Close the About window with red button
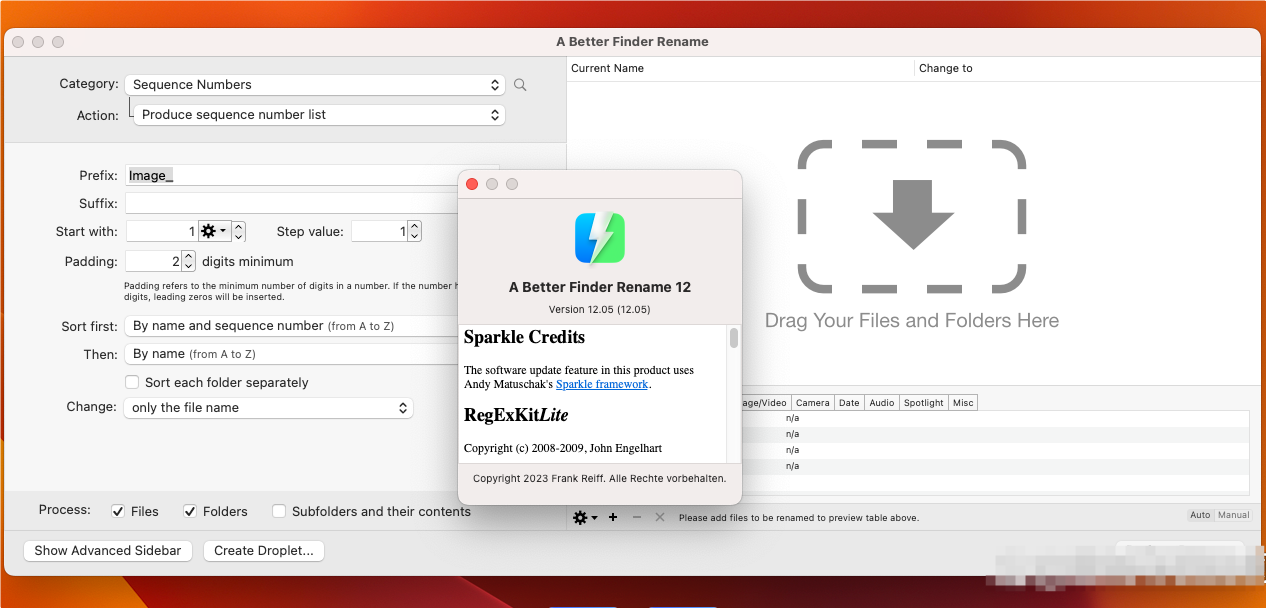Image resolution: width=1266 pixels, height=608 pixels. click(x=472, y=184)
